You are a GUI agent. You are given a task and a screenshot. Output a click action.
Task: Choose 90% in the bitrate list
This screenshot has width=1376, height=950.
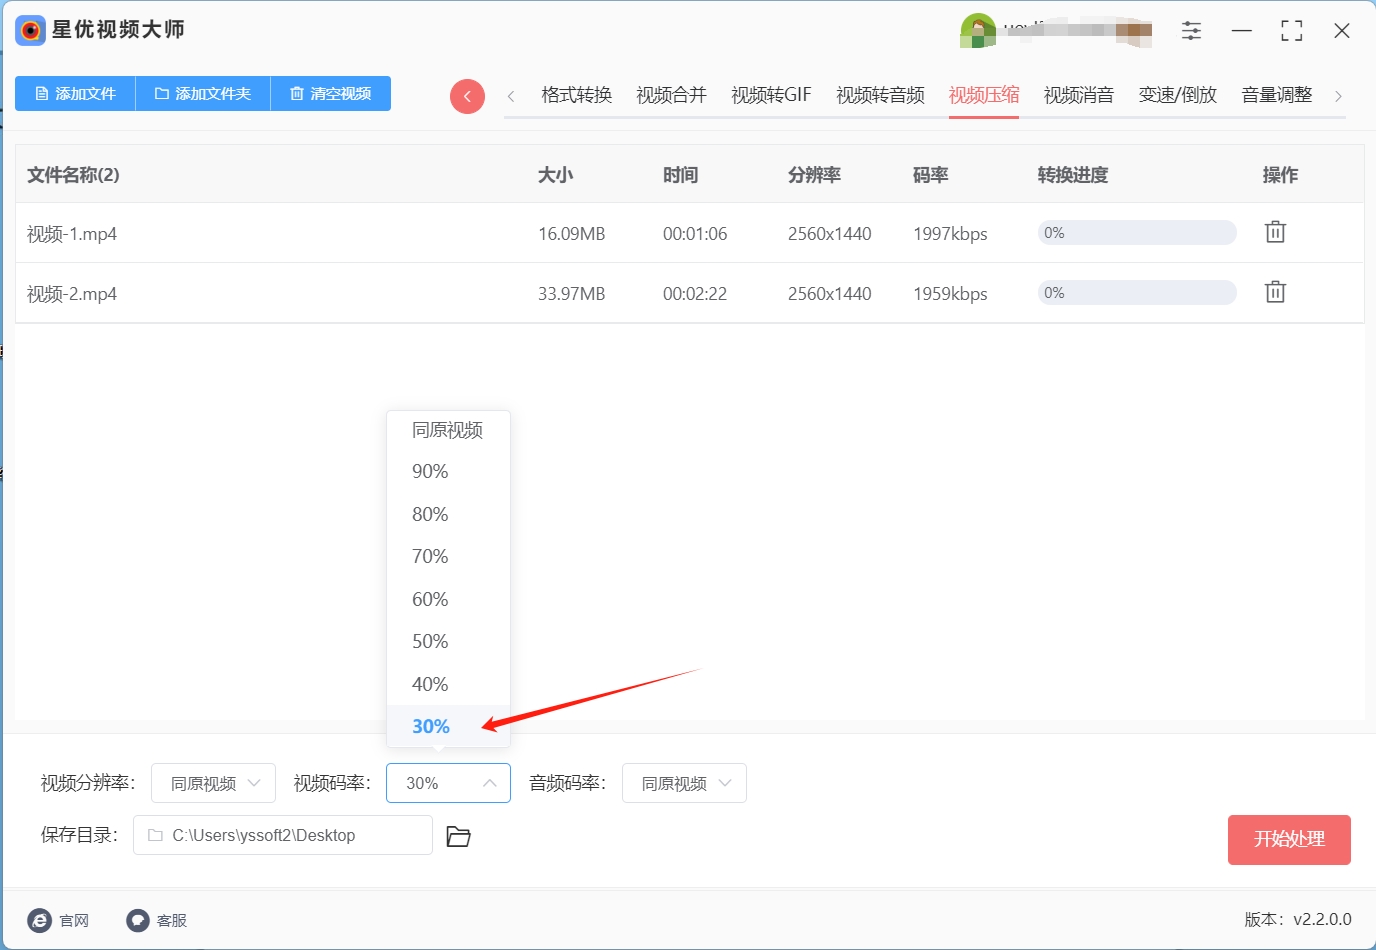[x=448, y=471]
